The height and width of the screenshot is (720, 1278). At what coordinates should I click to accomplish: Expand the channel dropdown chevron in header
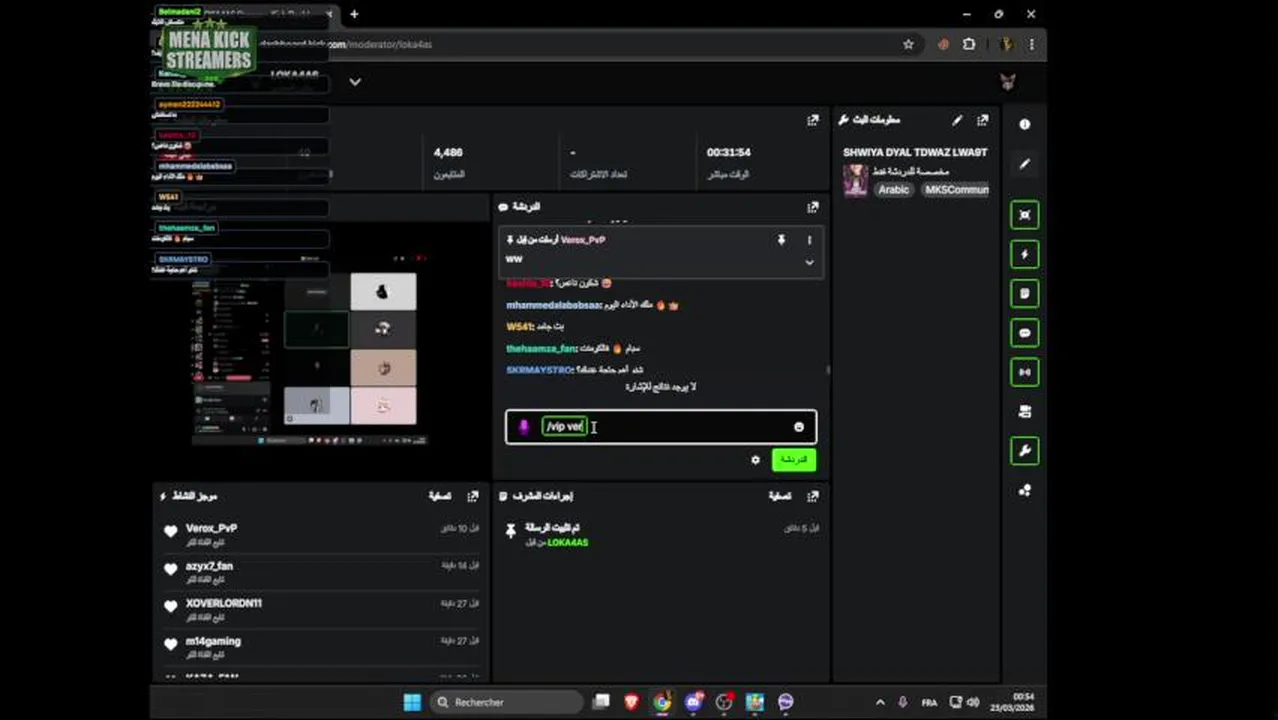click(x=354, y=82)
